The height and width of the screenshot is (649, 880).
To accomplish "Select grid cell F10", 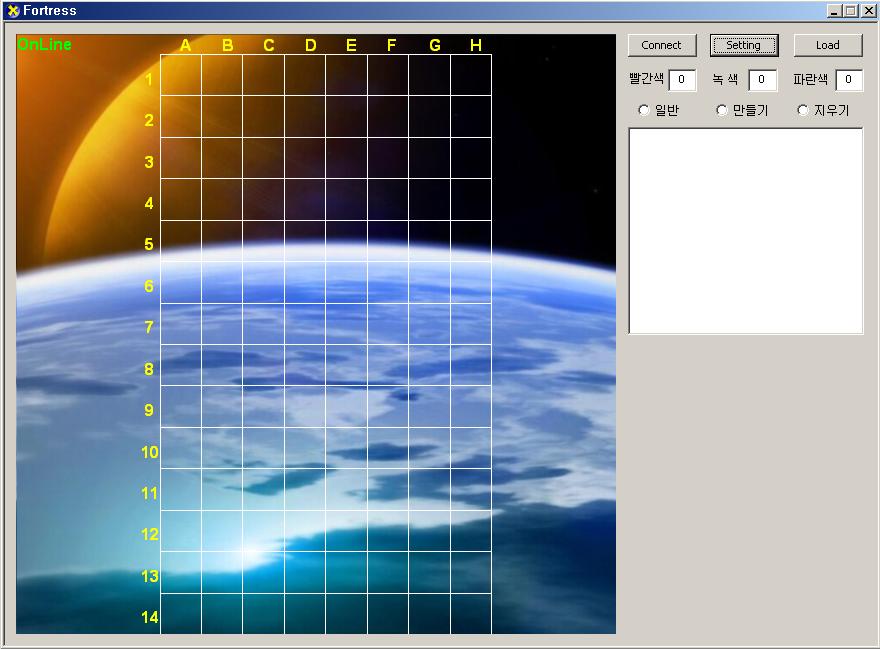I will pyautogui.click(x=388, y=448).
